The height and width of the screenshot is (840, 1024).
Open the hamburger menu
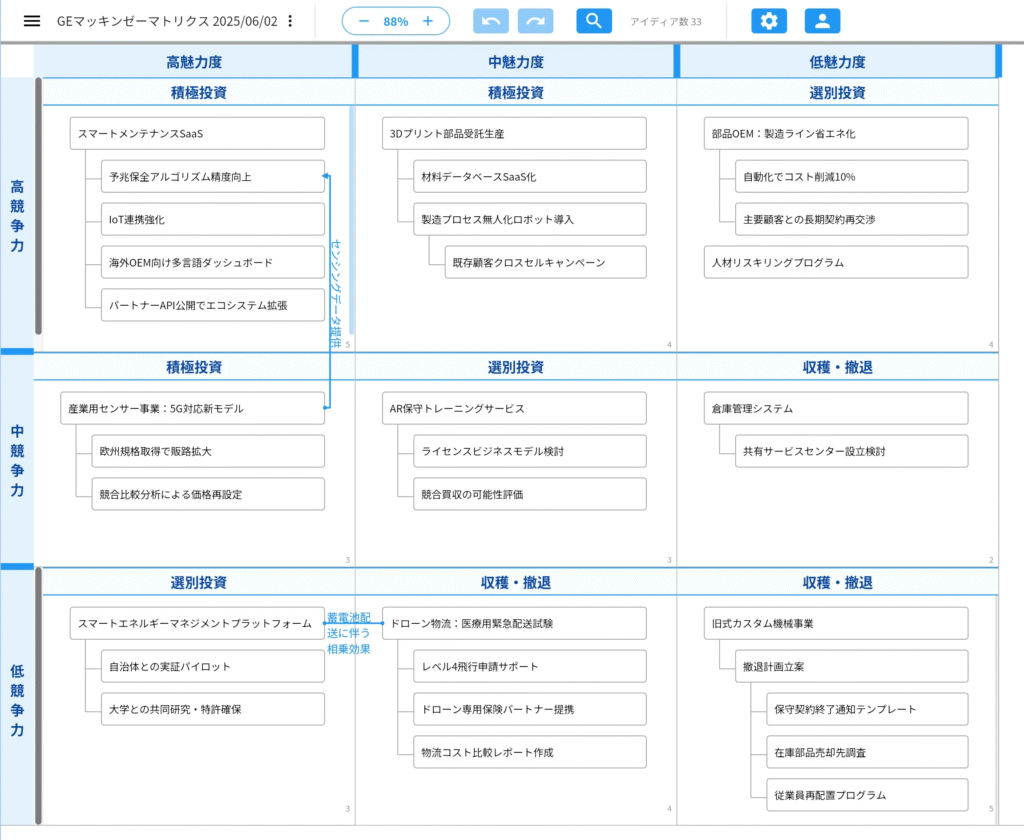32,21
